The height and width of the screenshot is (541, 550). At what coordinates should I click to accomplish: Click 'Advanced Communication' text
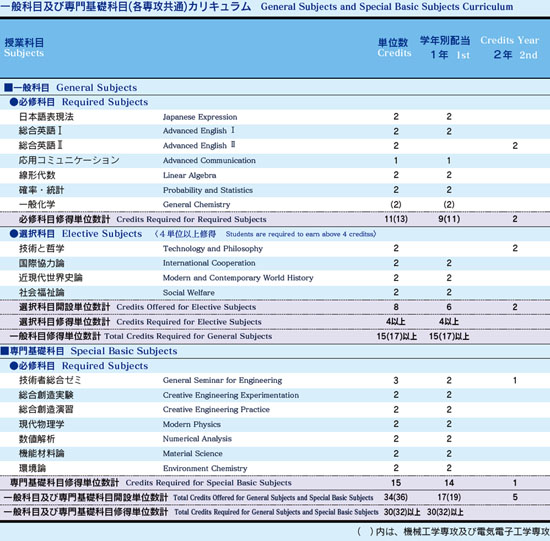[209, 160]
